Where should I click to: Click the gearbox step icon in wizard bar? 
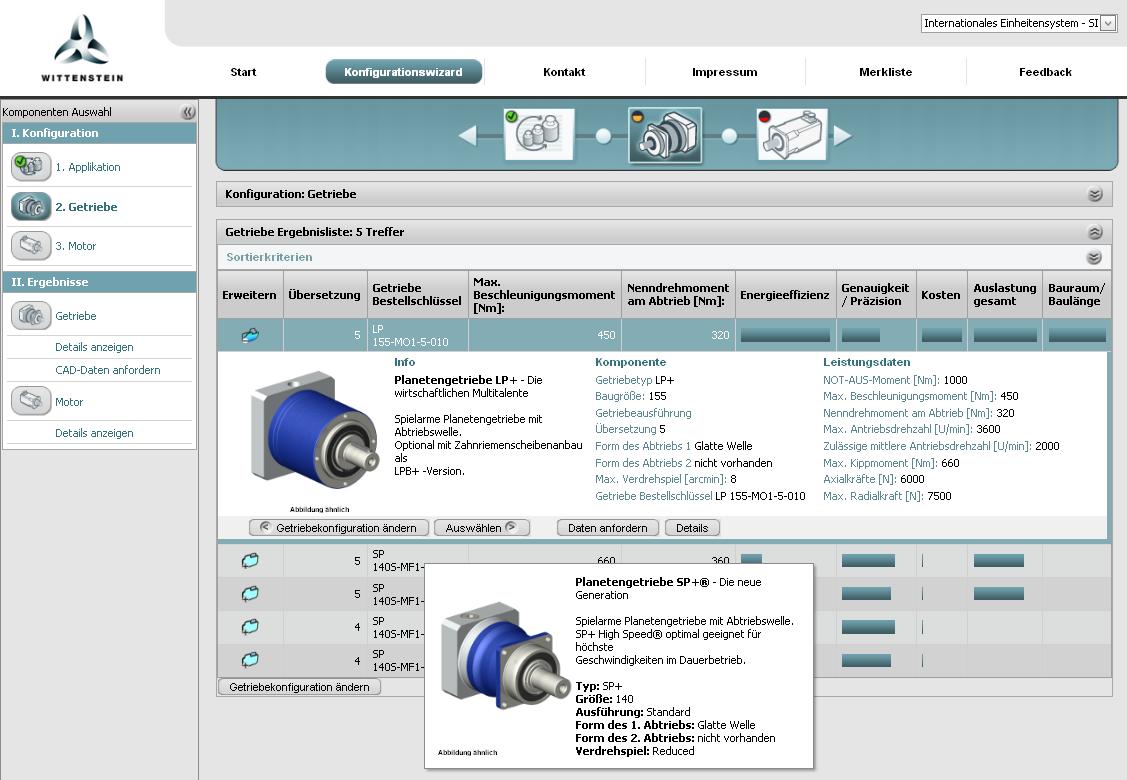pos(665,135)
